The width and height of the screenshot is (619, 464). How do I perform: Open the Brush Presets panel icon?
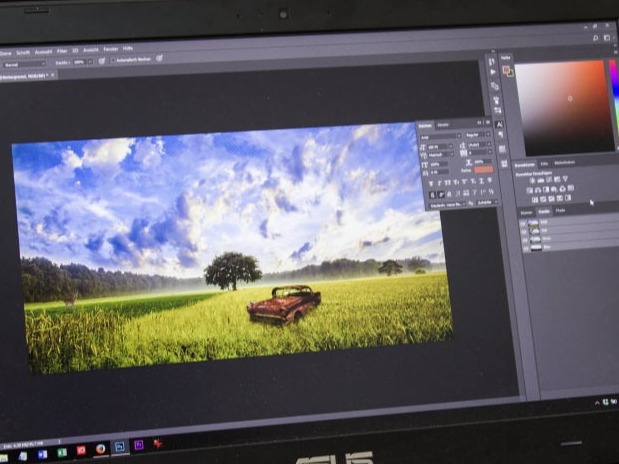click(496, 100)
